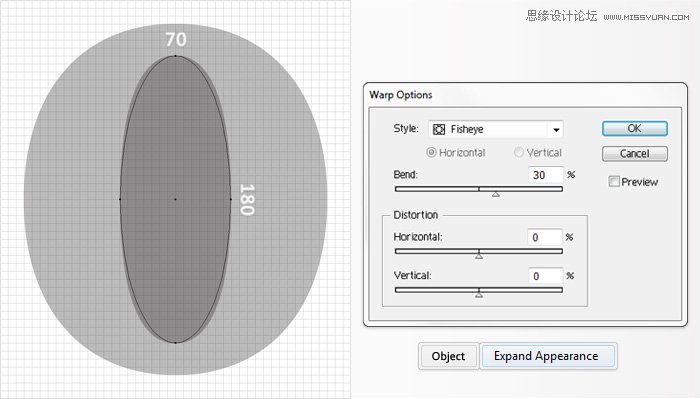Click the Warp Options dialog title

point(400,95)
